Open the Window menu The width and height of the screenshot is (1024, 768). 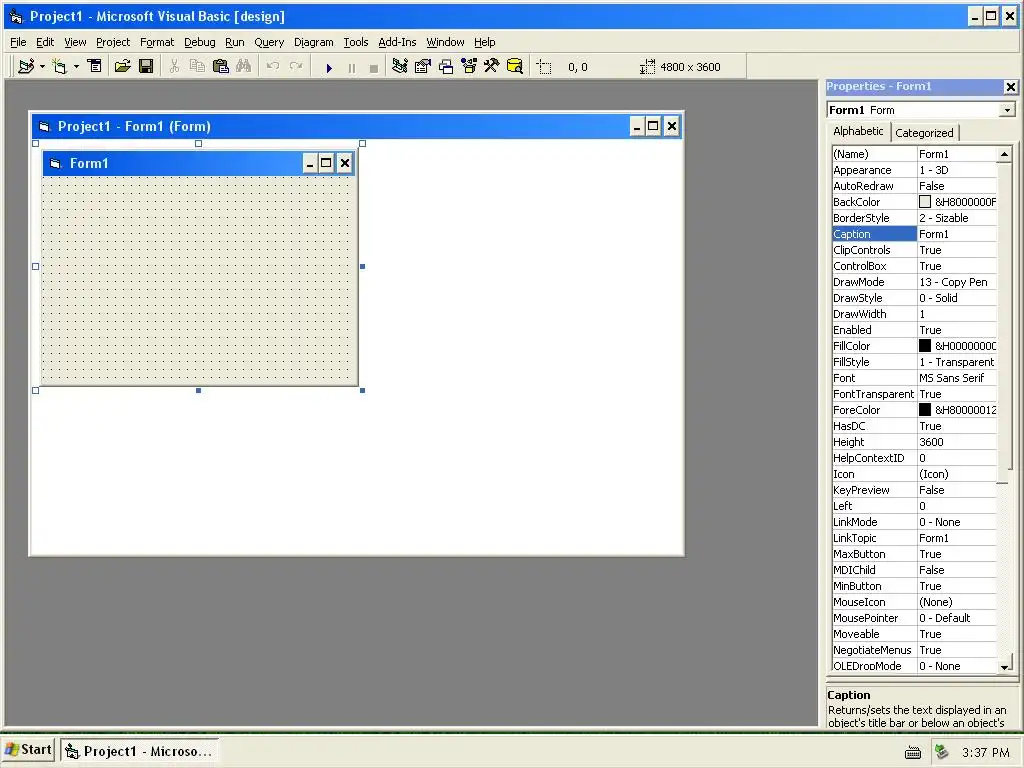pyautogui.click(x=445, y=42)
